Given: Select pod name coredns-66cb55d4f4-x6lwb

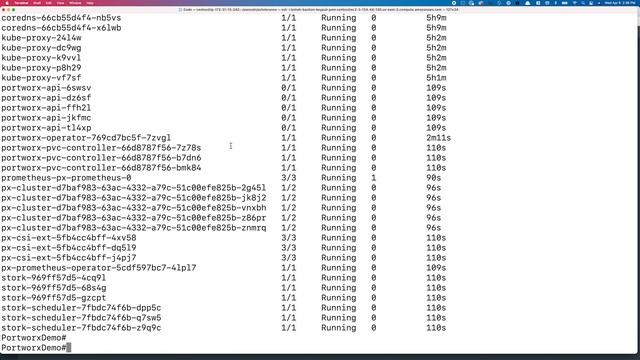Looking at the screenshot, I should (61, 28).
